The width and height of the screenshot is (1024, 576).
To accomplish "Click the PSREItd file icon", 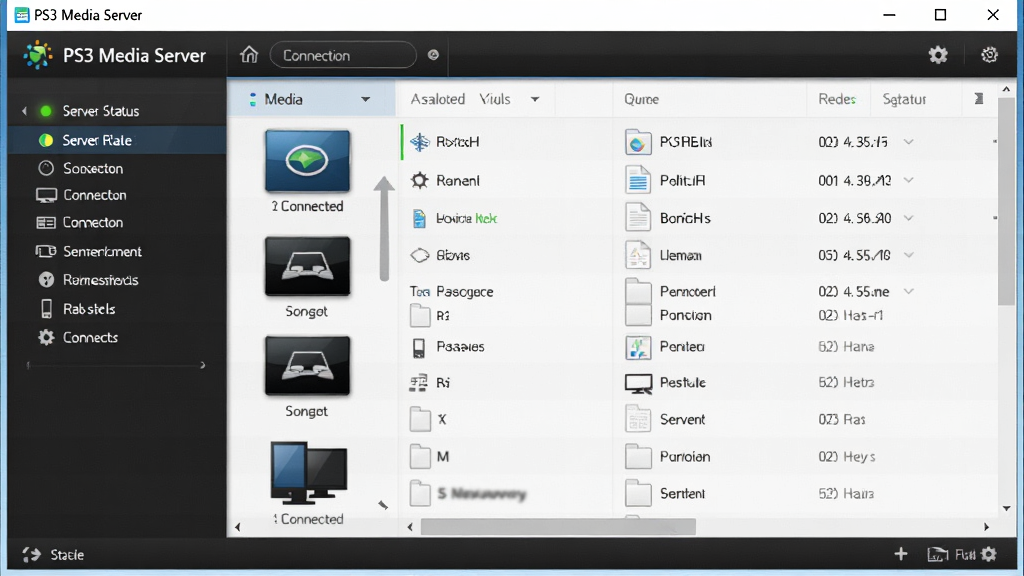I will tap(637, 142).
